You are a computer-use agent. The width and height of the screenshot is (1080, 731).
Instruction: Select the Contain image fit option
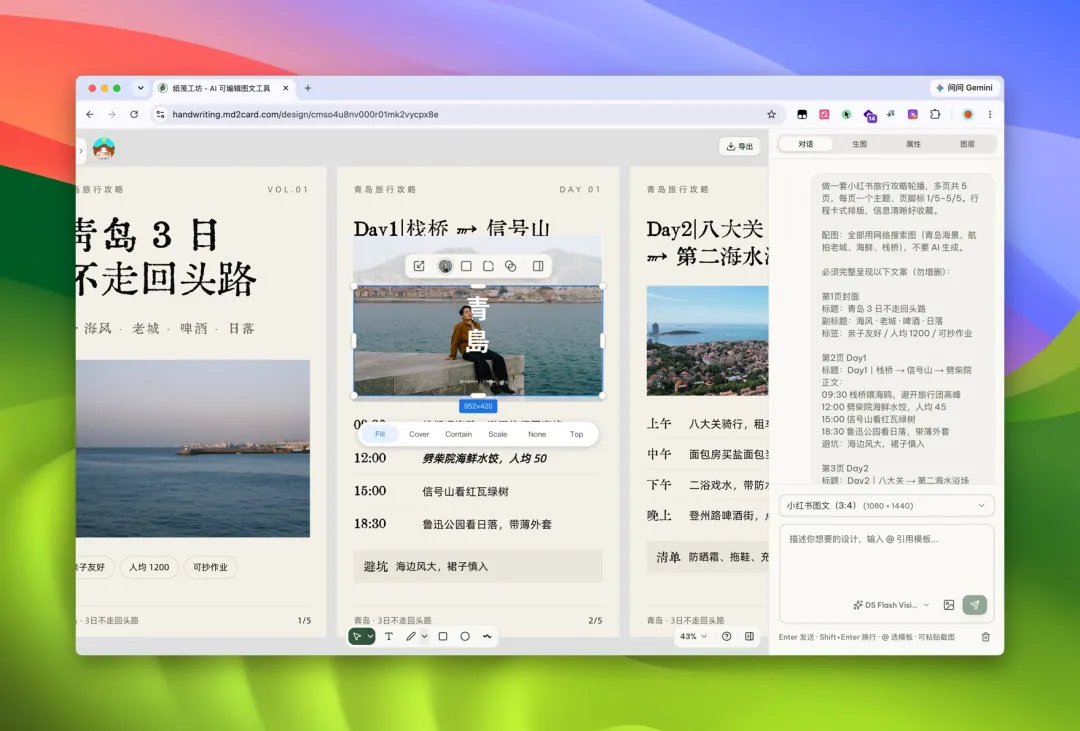(458, 434)
